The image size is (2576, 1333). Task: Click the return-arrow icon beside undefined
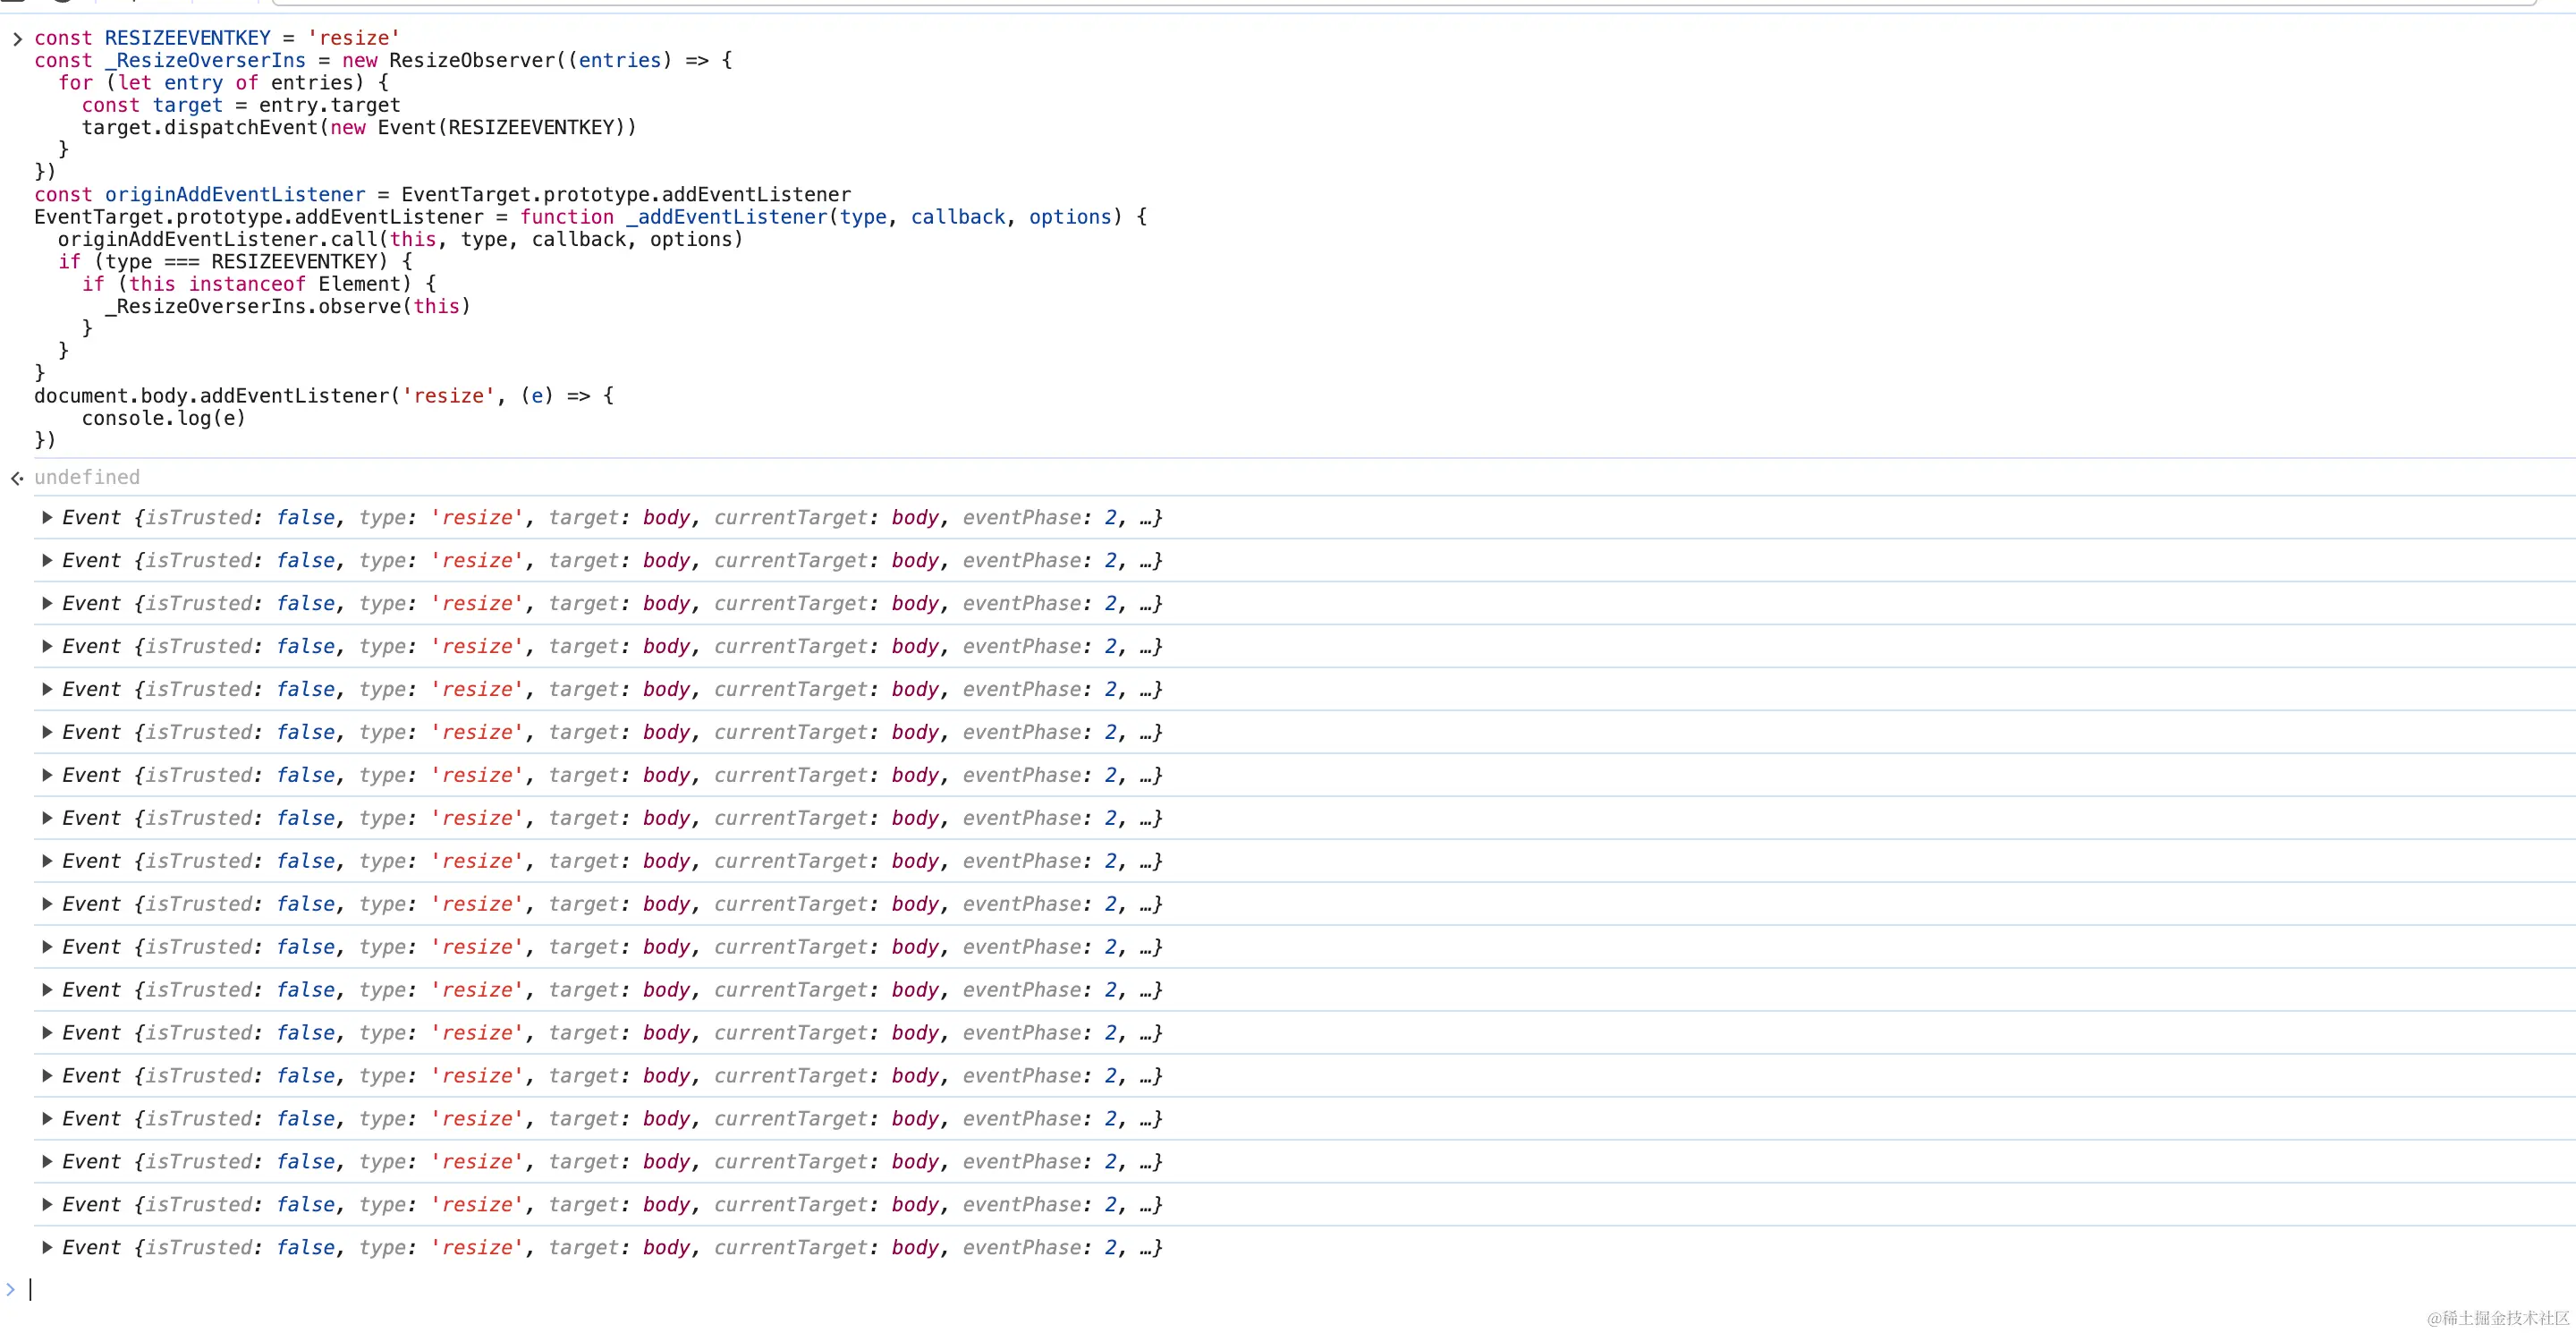point(17,479)
